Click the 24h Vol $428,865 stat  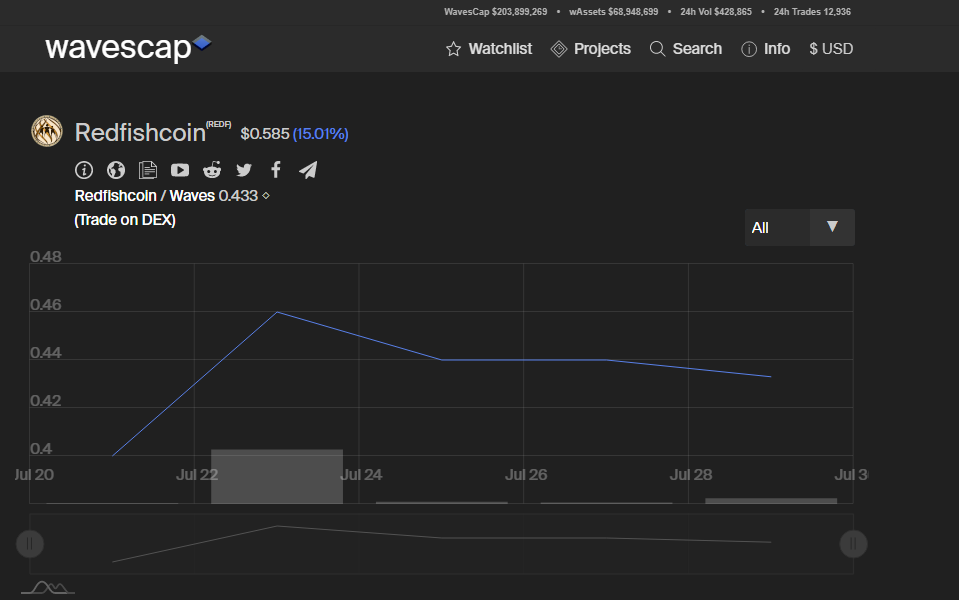[x=716, y=12]
